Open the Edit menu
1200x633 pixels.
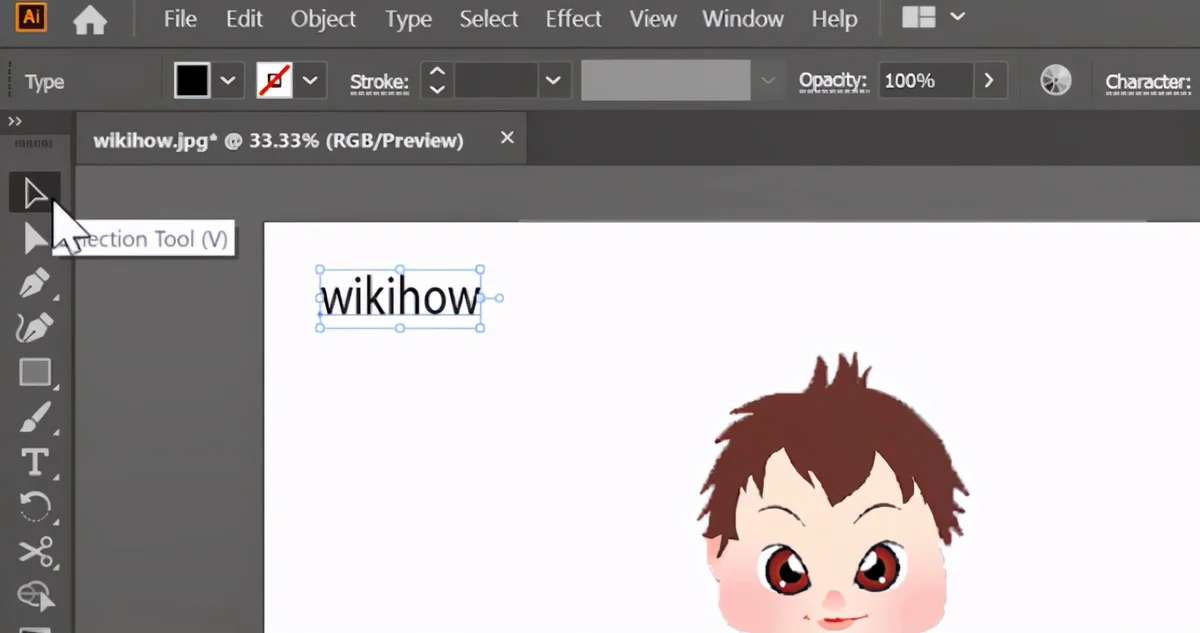[244, 19]
